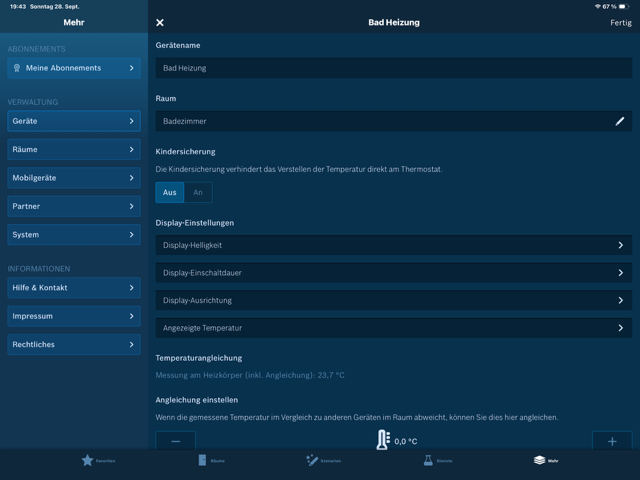Tap Fertig to finish editing
Screen dimensions: 640x480
point(620,22)
